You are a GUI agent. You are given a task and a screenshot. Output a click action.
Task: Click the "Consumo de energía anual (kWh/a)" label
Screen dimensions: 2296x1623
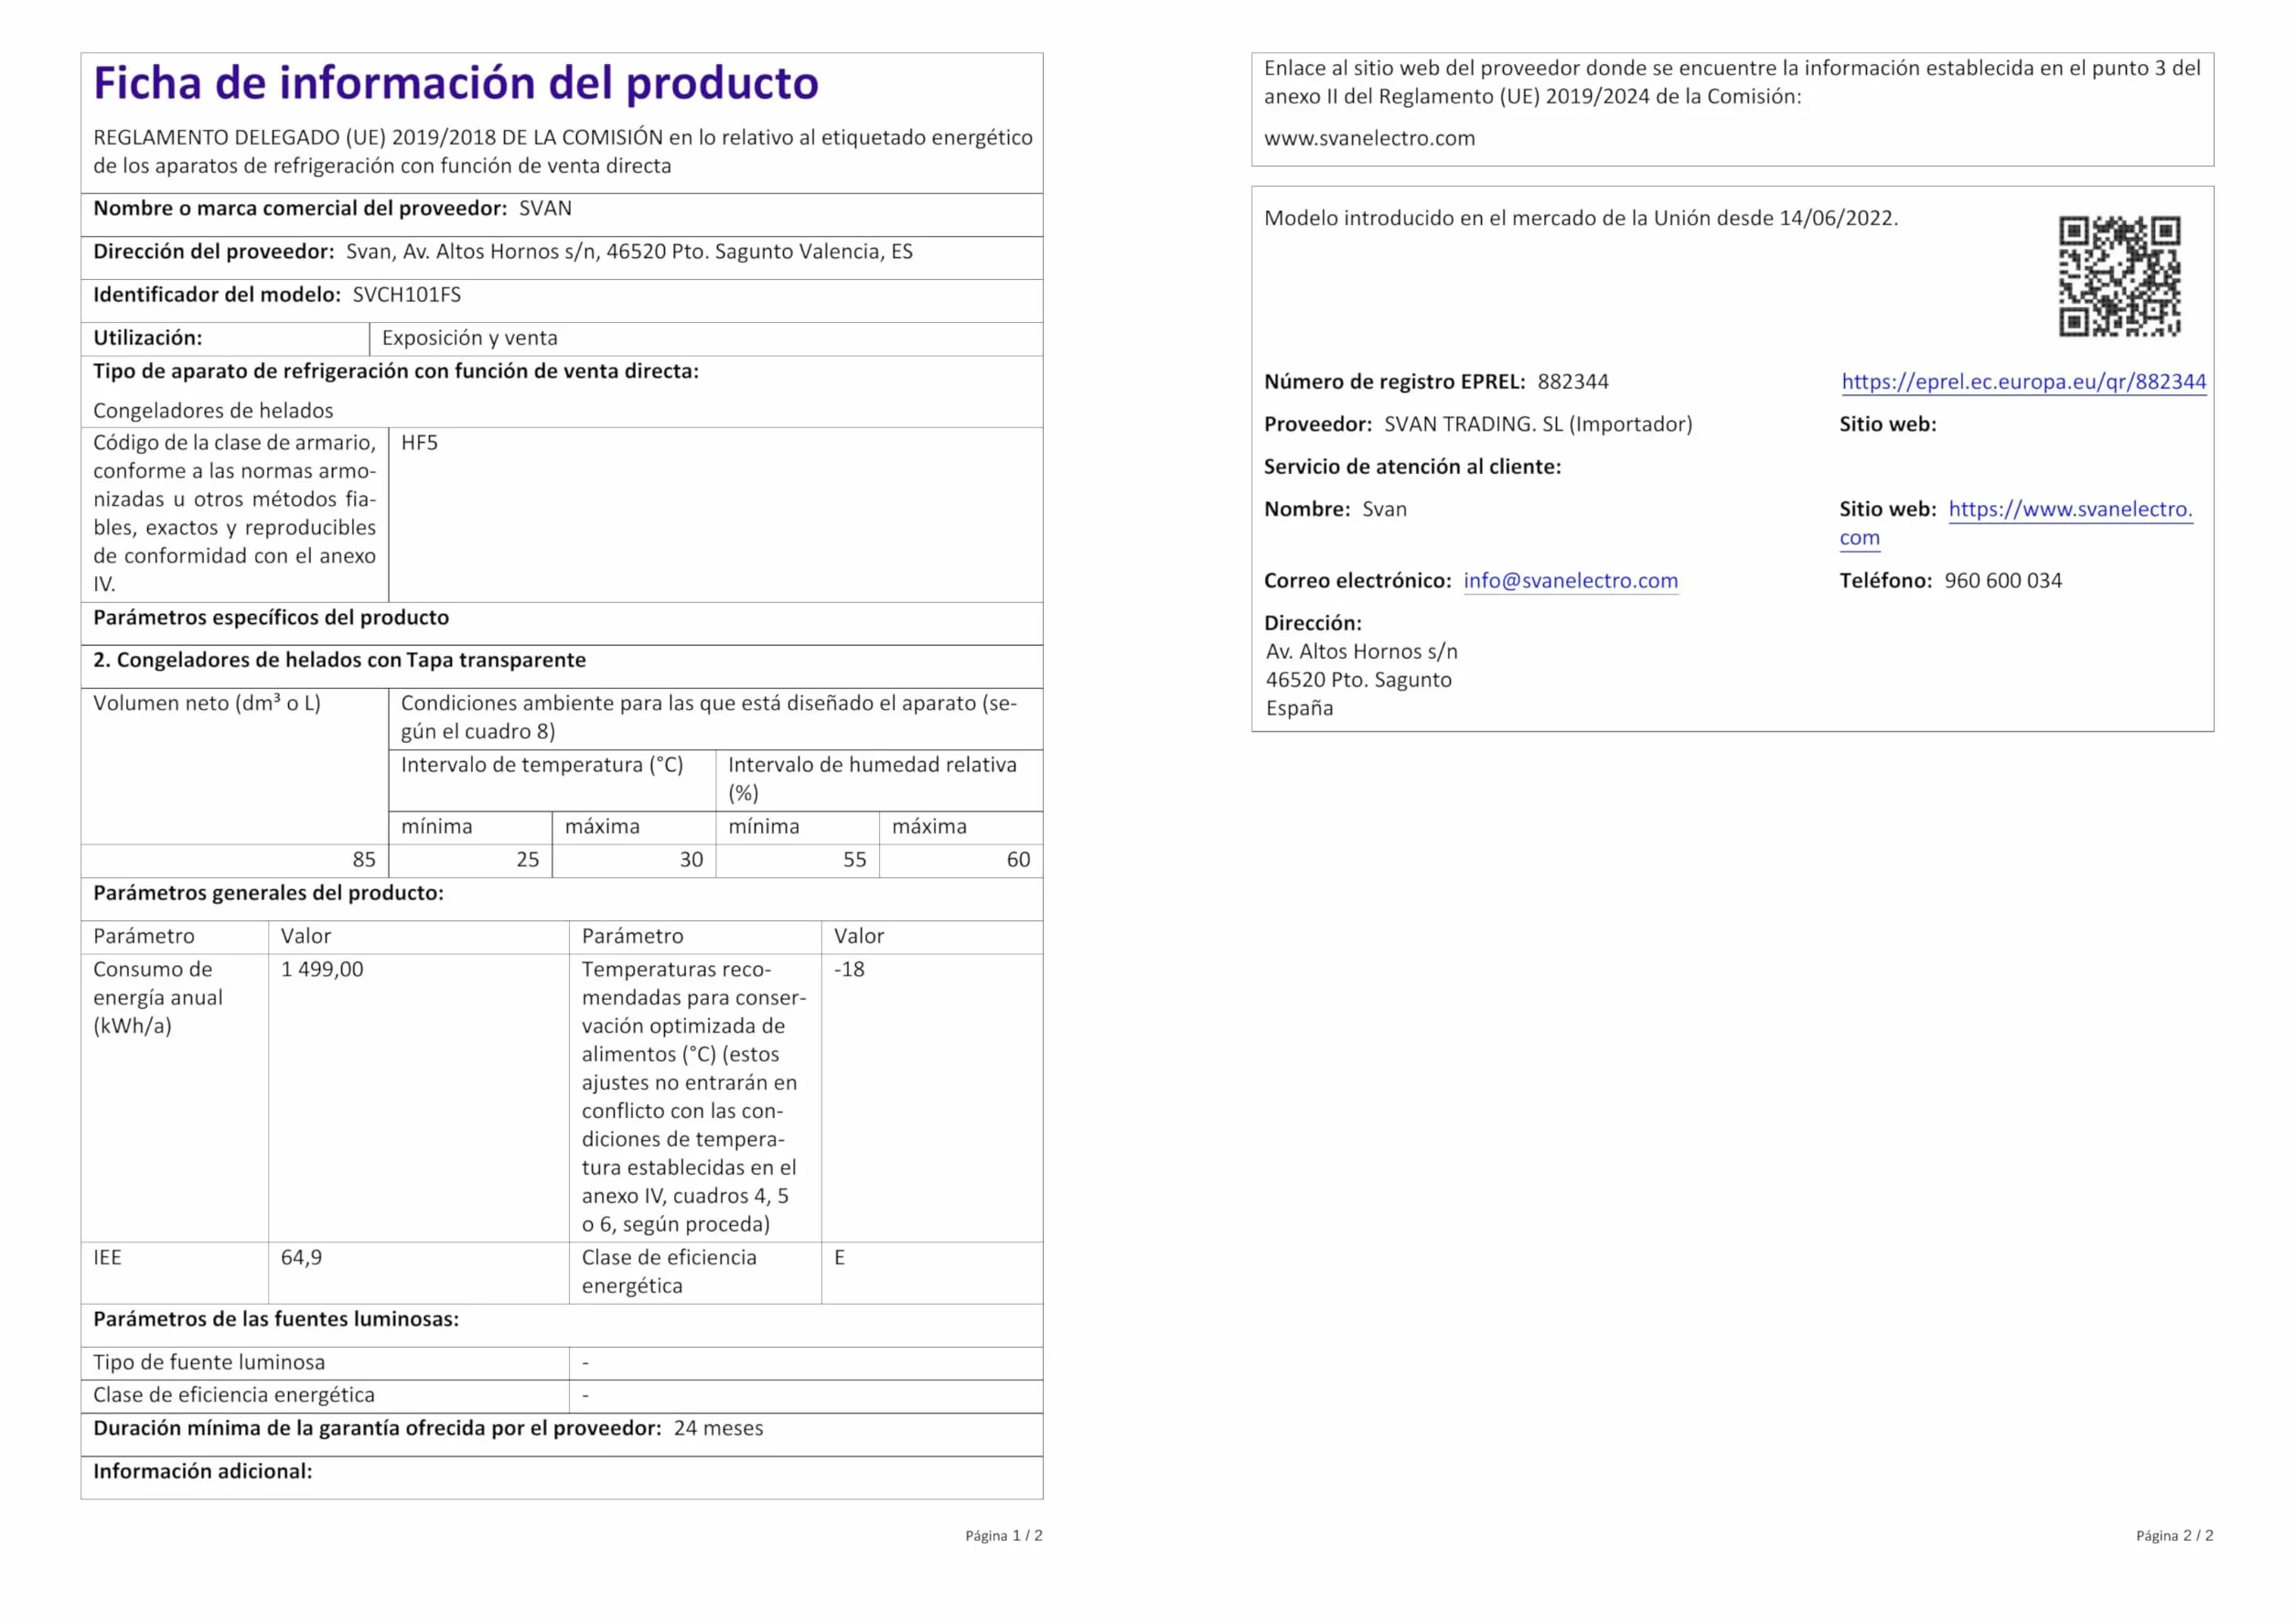158,997
